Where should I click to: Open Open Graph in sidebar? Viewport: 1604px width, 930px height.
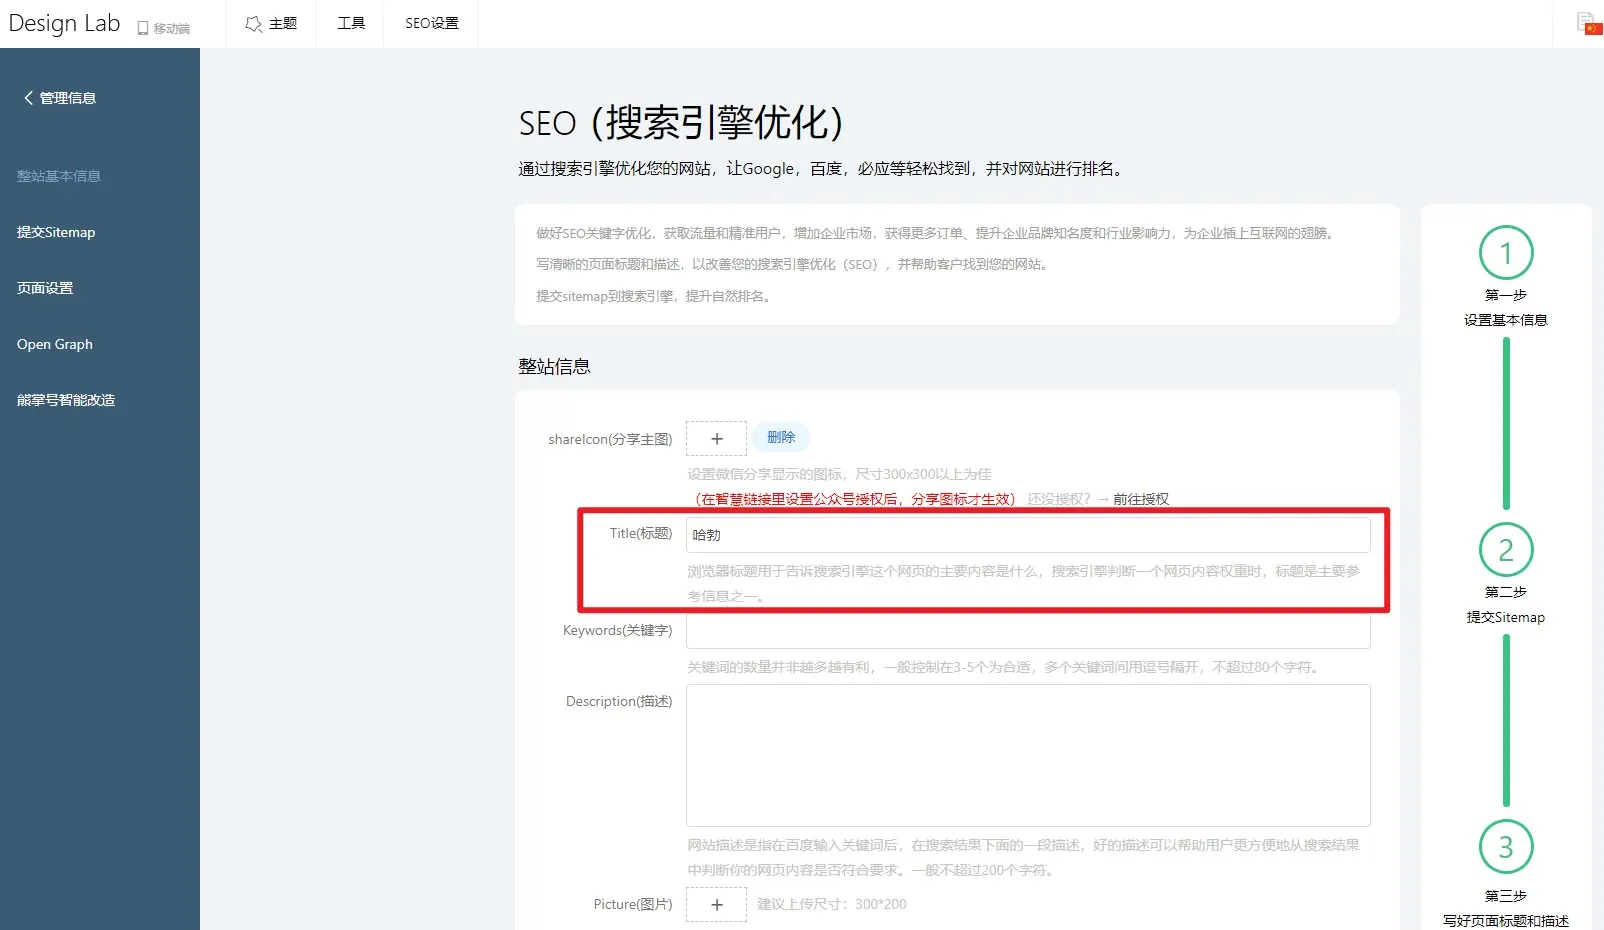click(x=55, y=344)
